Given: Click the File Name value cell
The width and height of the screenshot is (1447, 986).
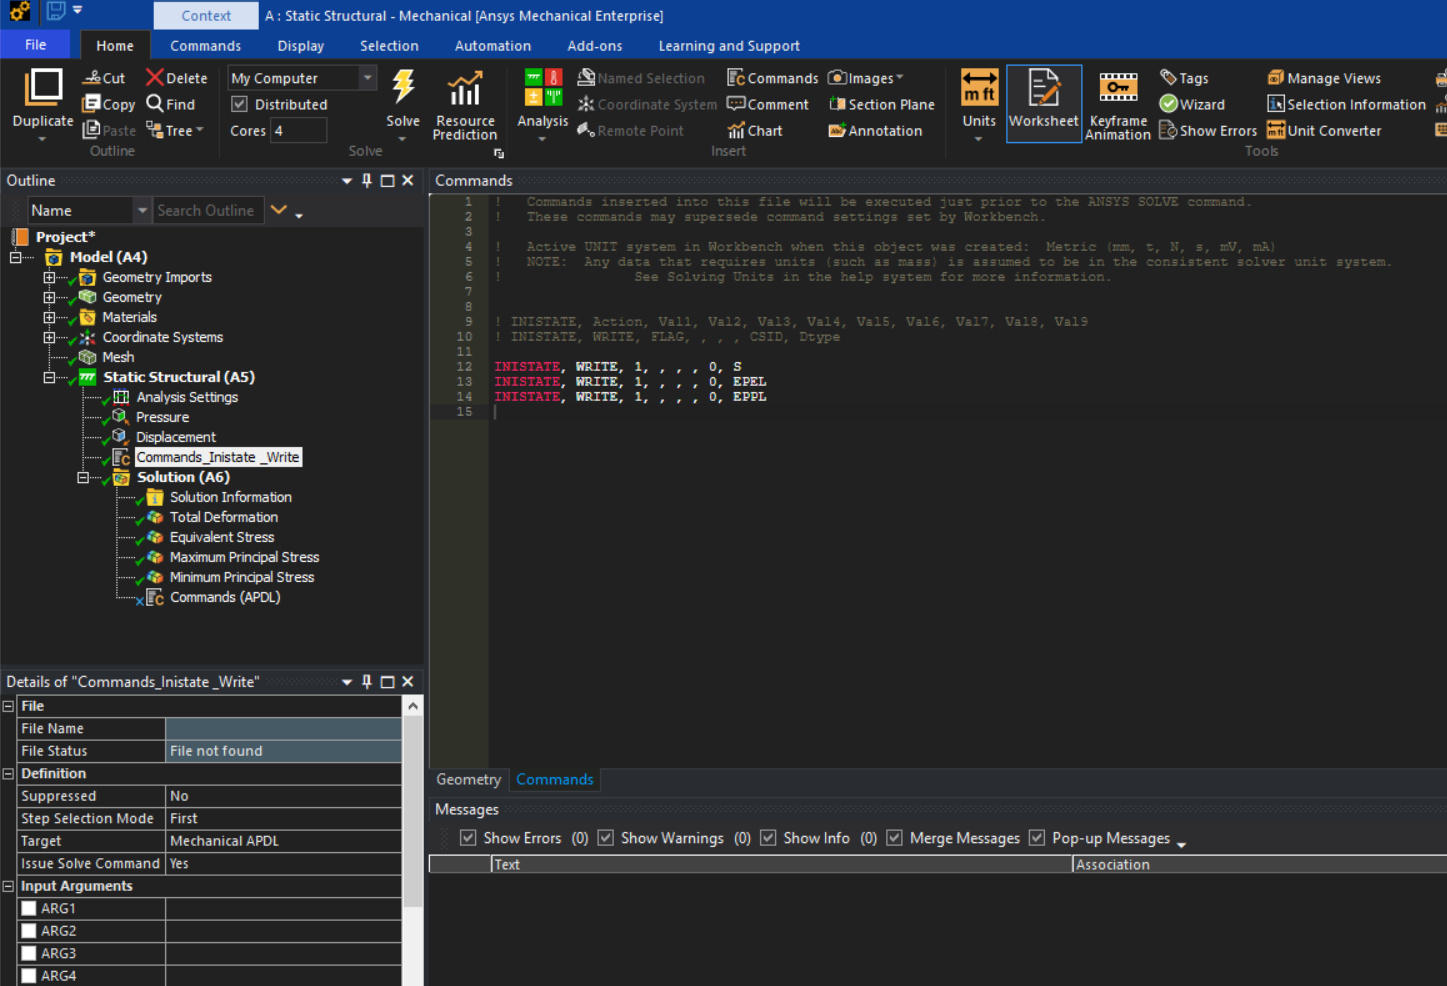Looking at the screenshot, I should [283, 728].
